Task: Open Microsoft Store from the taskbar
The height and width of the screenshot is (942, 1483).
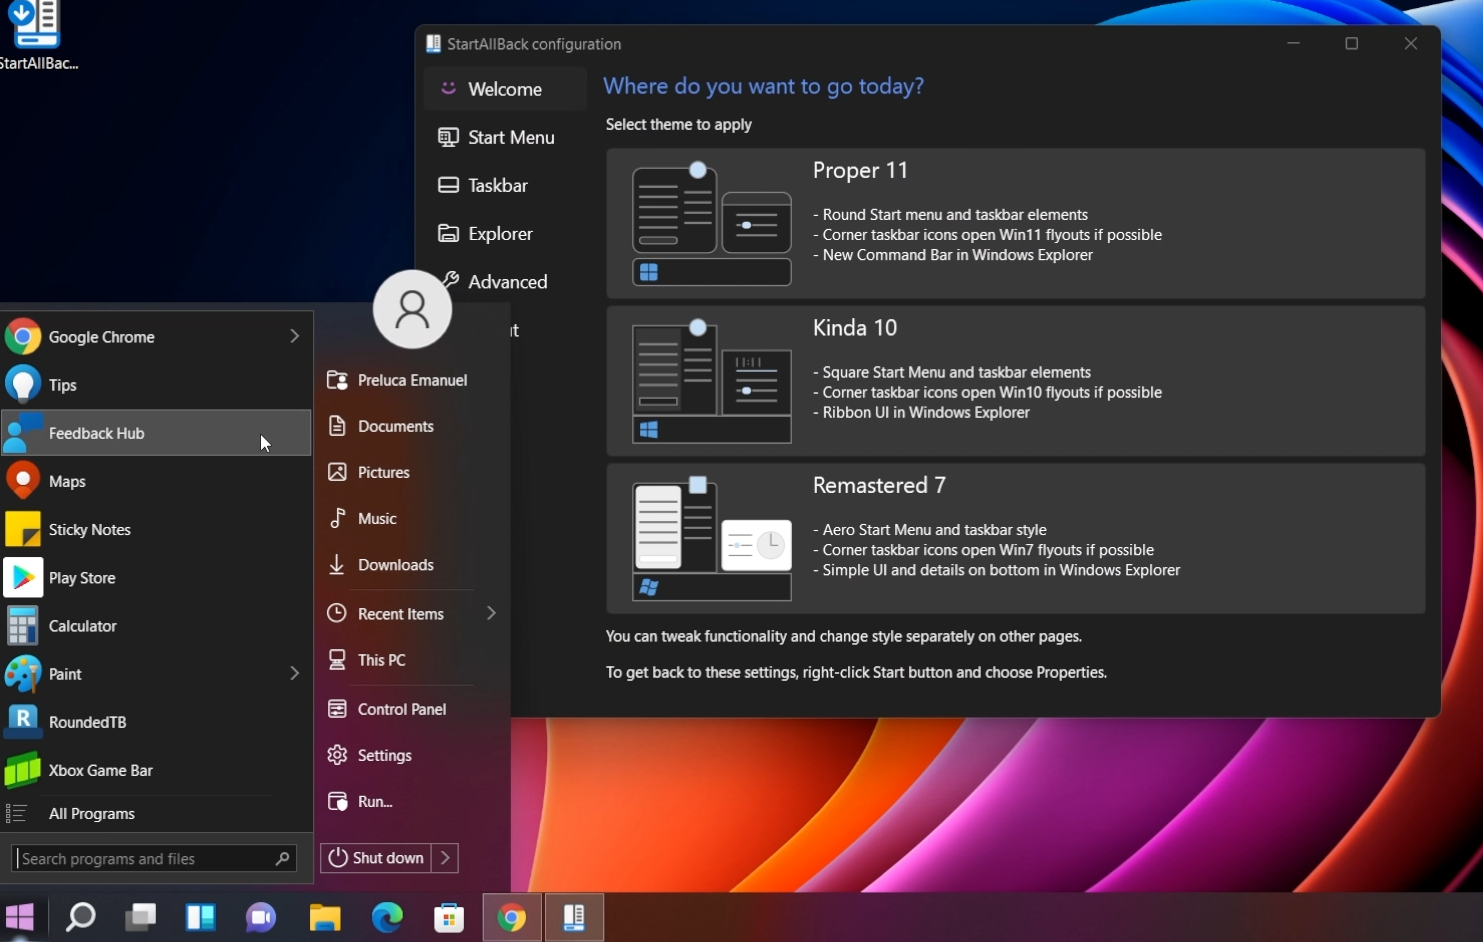Action: click(x=449, y=917)
